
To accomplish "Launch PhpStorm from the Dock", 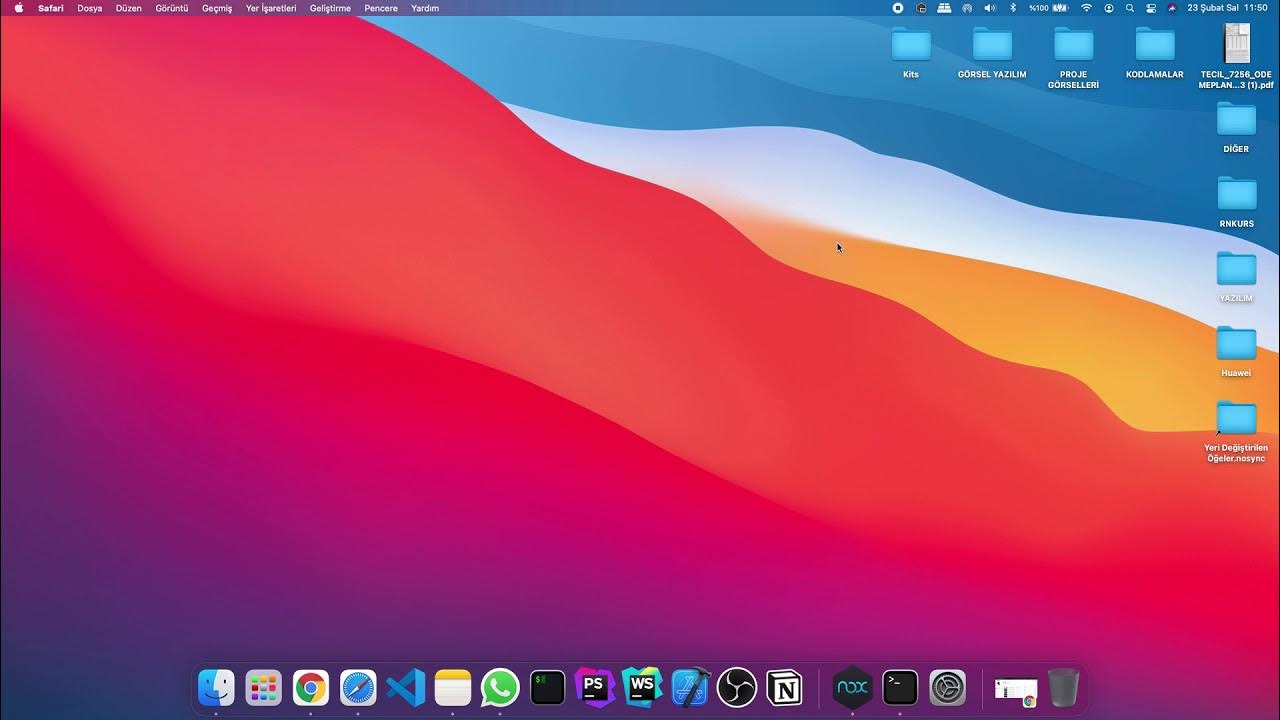I will pyautogui.click(x=595, y=688).
